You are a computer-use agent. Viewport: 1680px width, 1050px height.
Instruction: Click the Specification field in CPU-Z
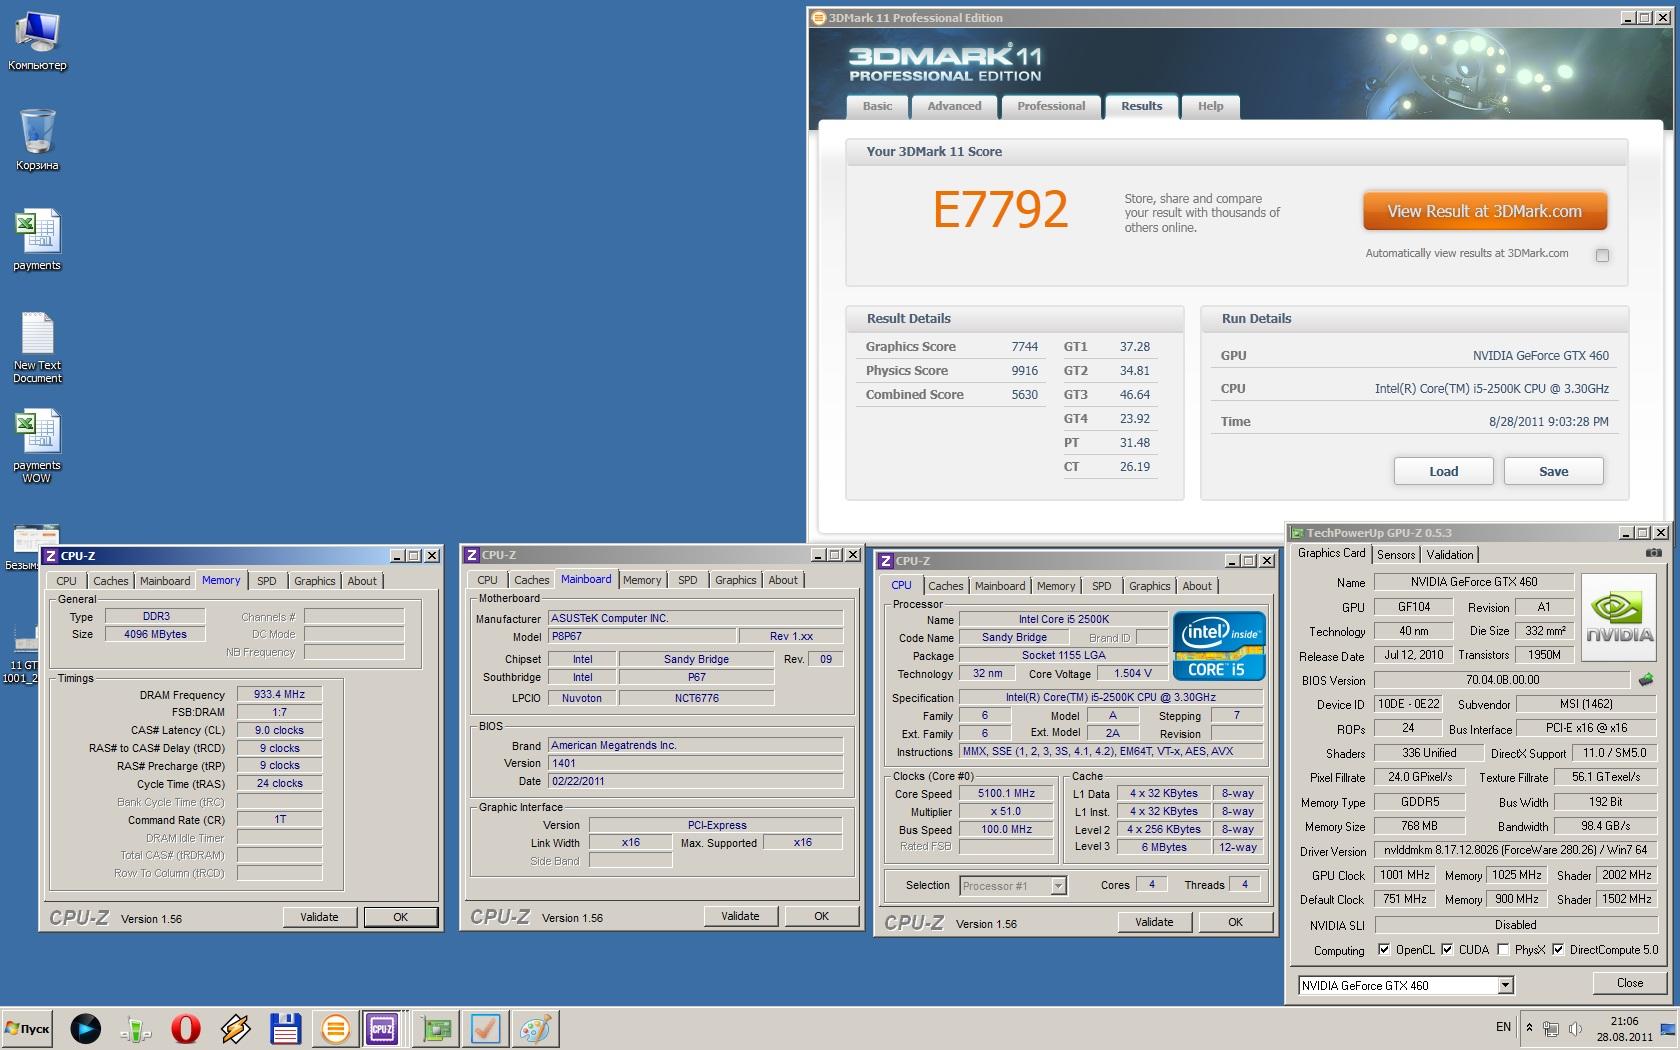tap(1110, 698)
